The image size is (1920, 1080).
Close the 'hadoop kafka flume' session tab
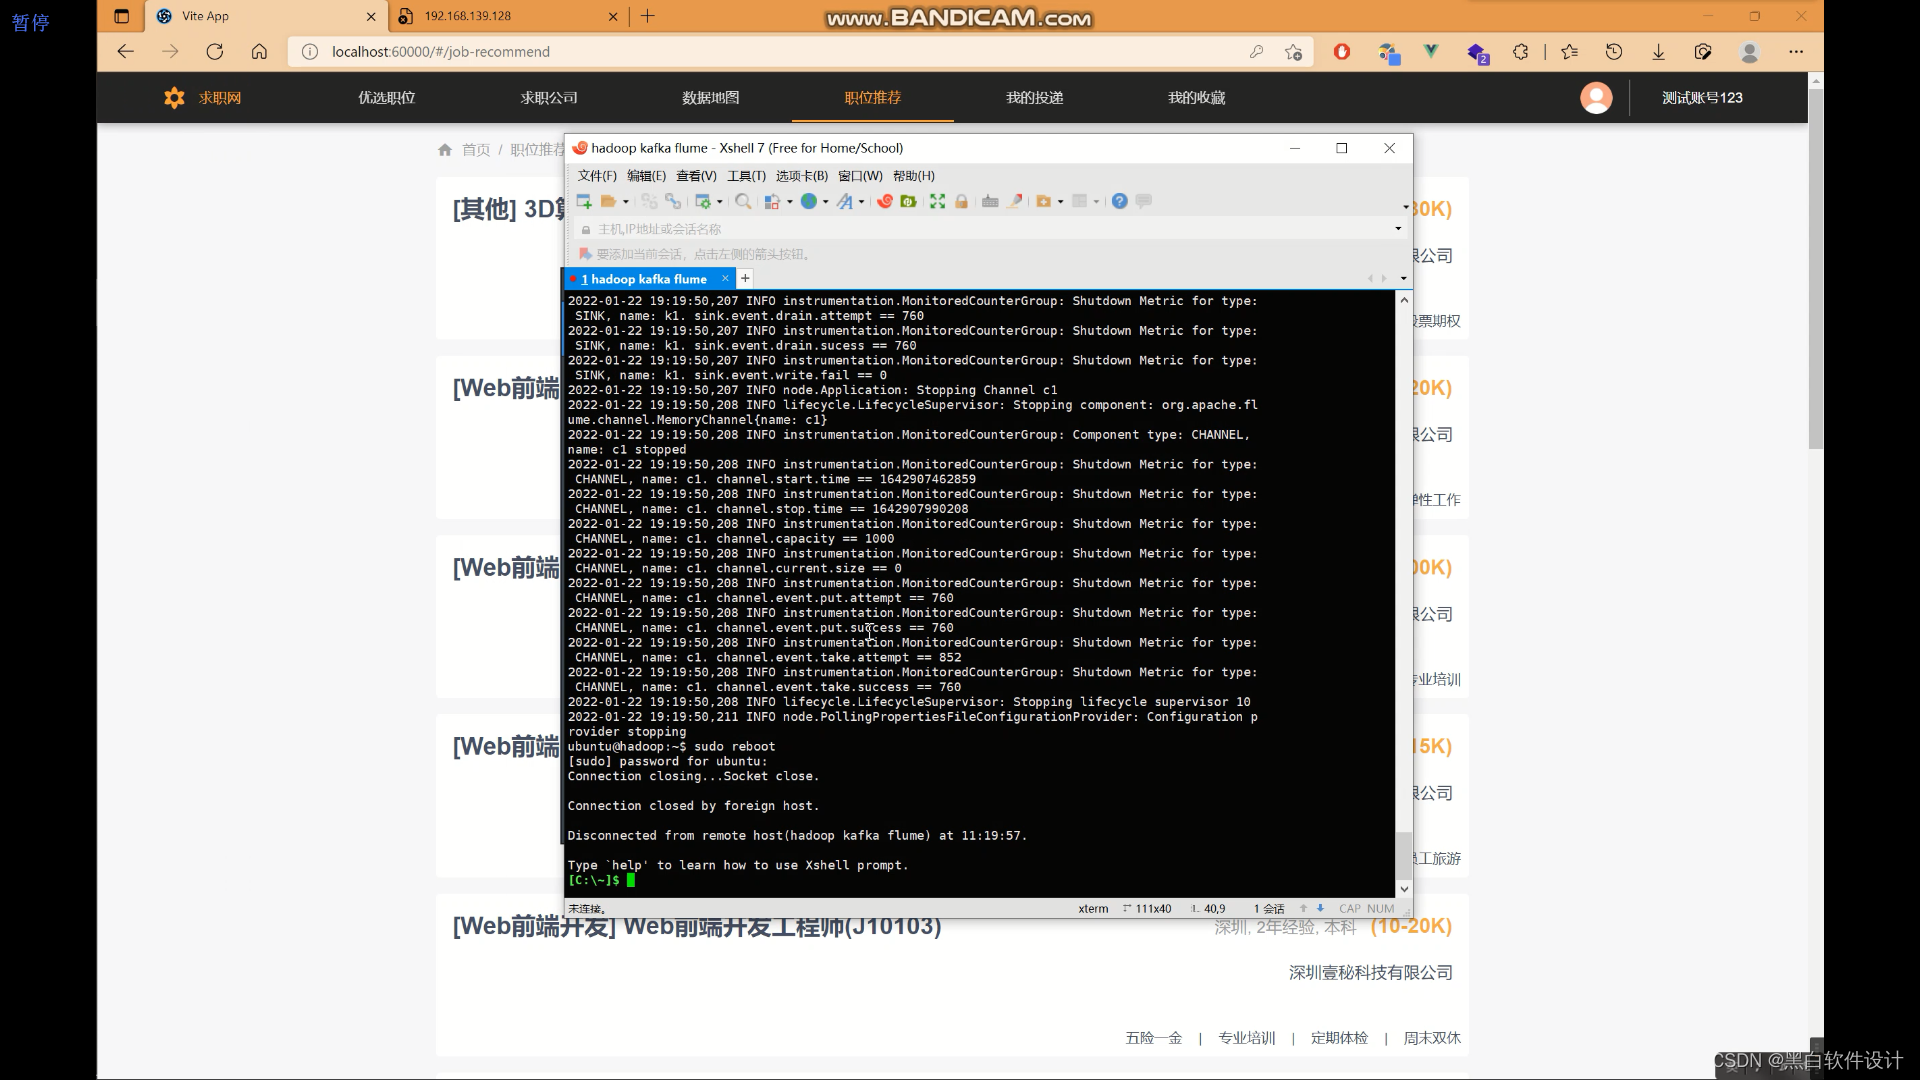725,278
